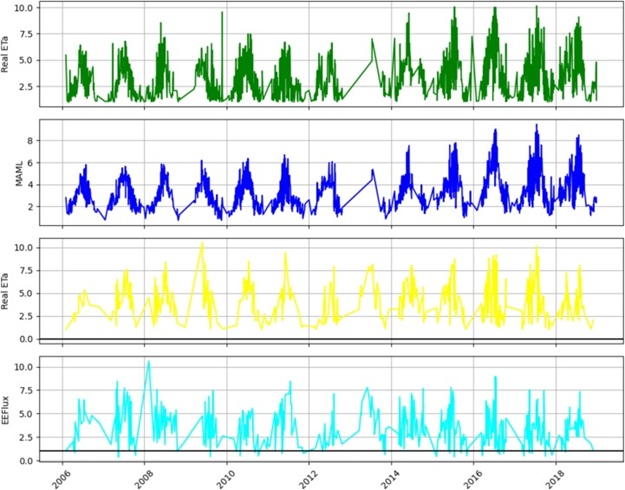The height and width of the screenshot is (490, 625).
Task: Select the MAML y-axis title
Action: (x=19, y=173)
